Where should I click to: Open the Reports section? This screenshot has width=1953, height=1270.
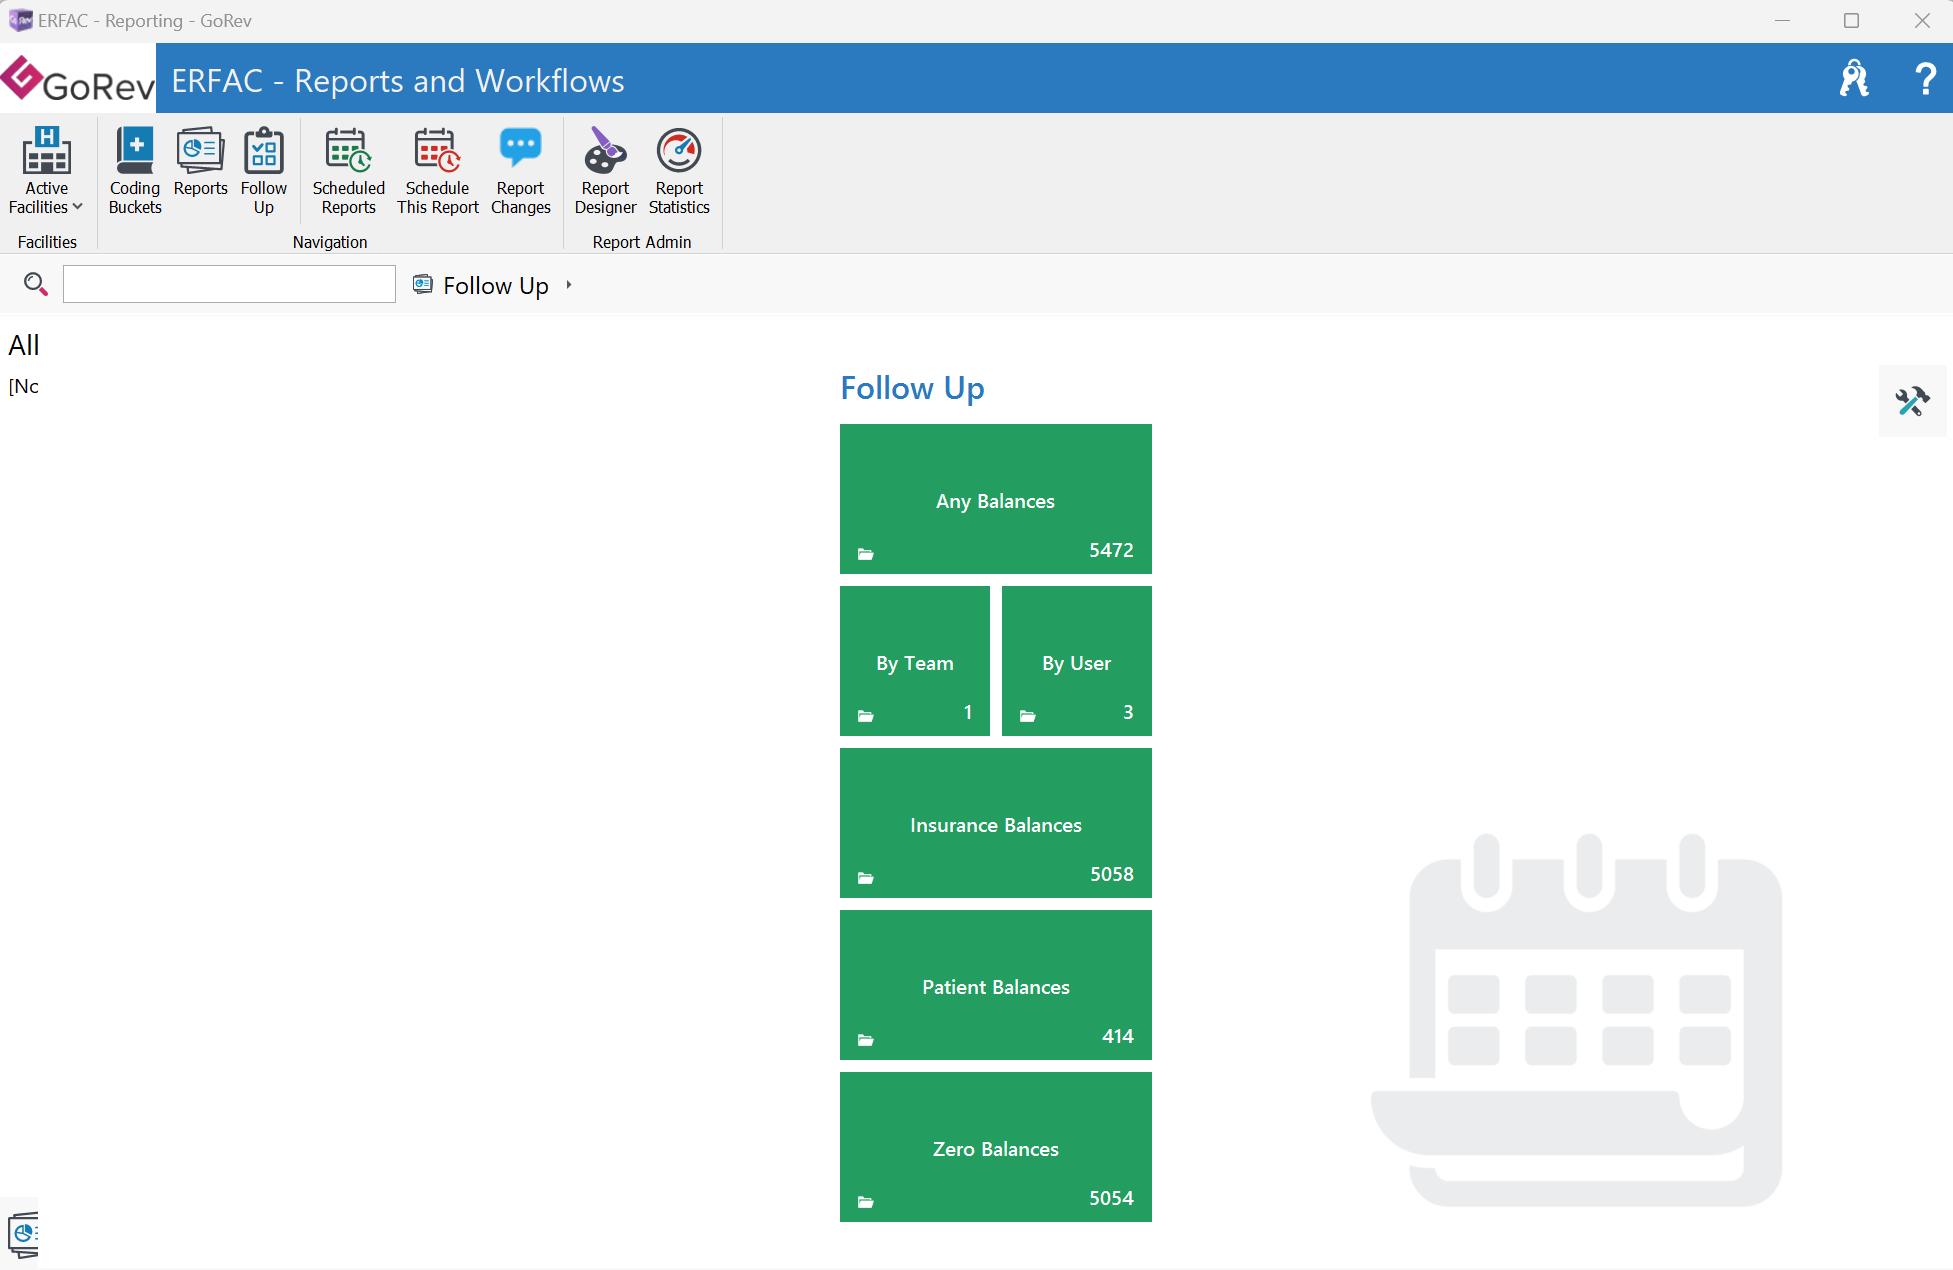200,162
